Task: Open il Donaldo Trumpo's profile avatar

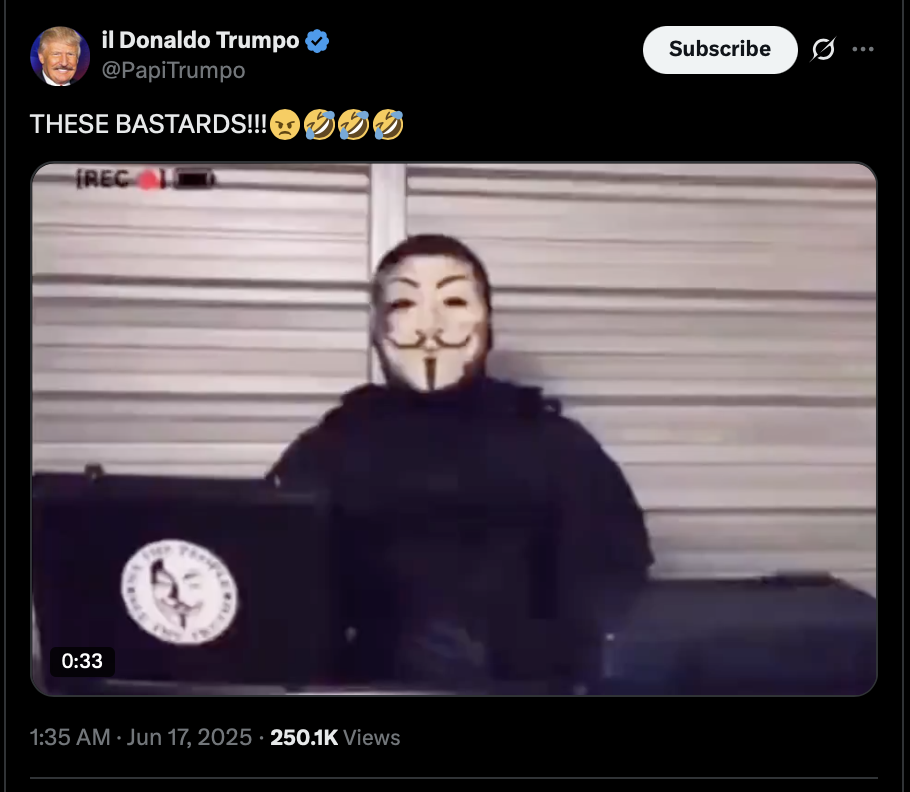Action: pyautogui.click(x=60, y=56)
